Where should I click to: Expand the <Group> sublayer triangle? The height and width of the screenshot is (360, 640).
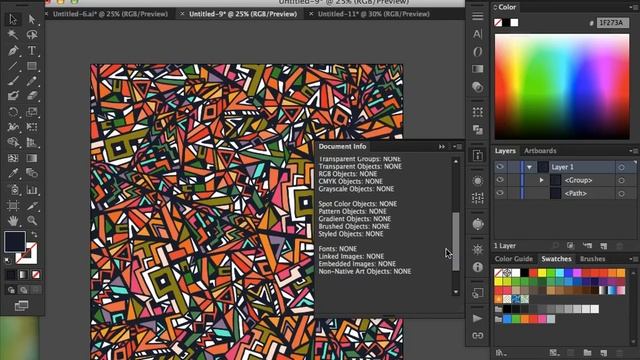(x=542, y=180)
